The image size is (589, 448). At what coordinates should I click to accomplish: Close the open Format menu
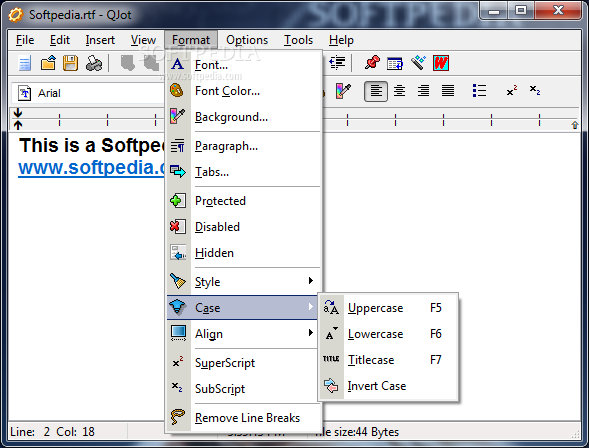[x=191, y=40]
